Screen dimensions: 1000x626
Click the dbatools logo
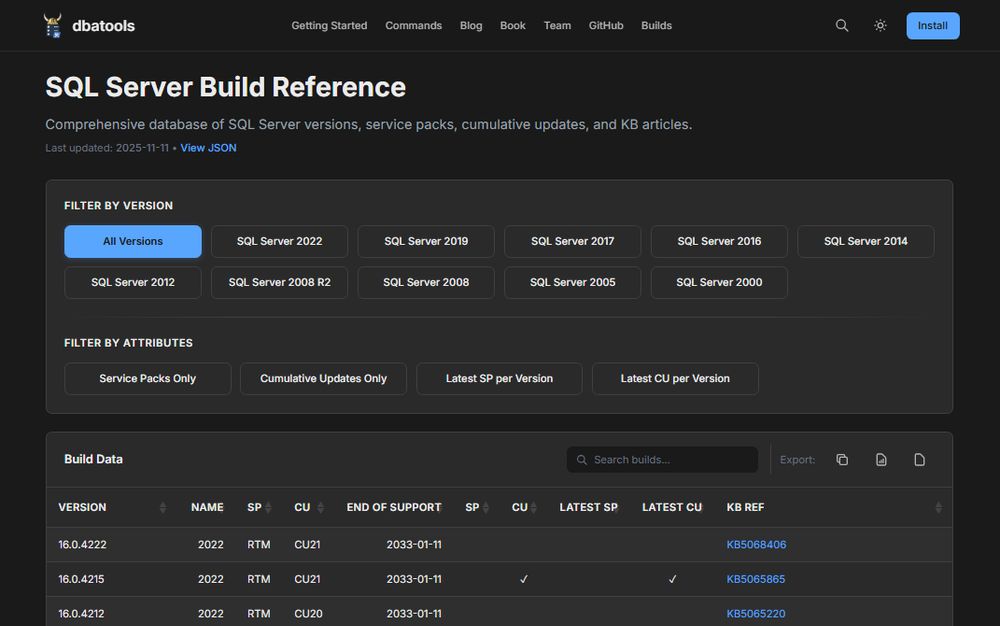point(52,25)
